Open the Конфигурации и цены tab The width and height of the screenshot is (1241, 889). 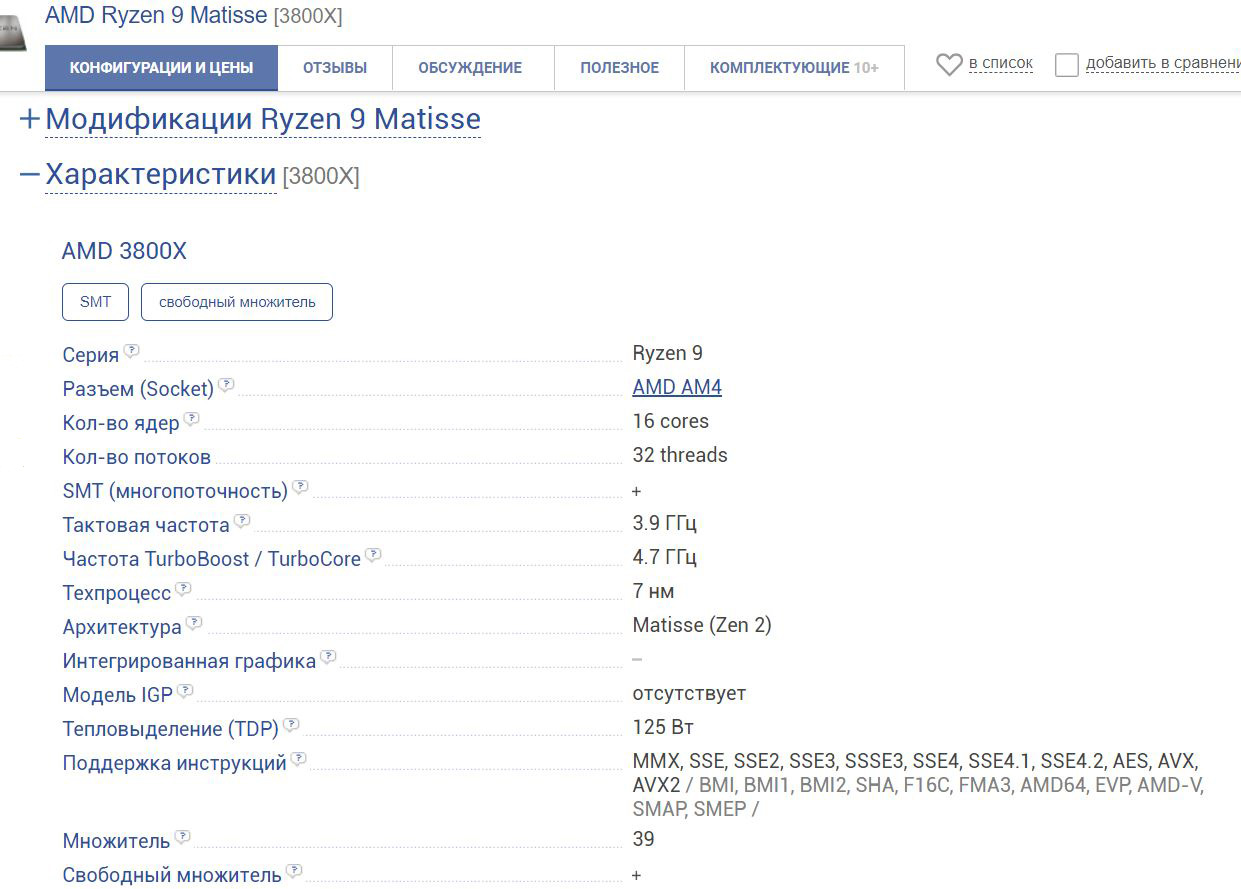click(x=161, y=68)
